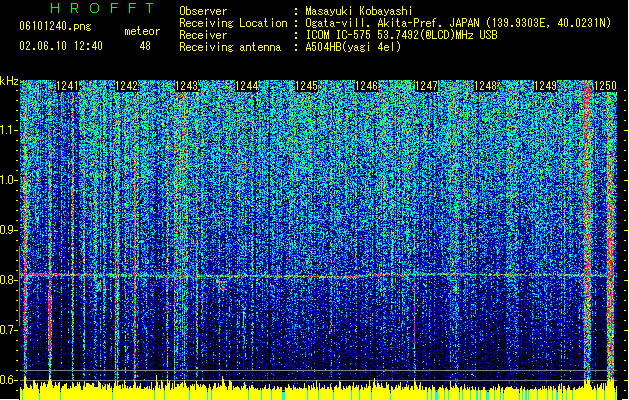
Task: Click the 06101240.png filename label
Action: pyautogui.click(x=55, y=27)
